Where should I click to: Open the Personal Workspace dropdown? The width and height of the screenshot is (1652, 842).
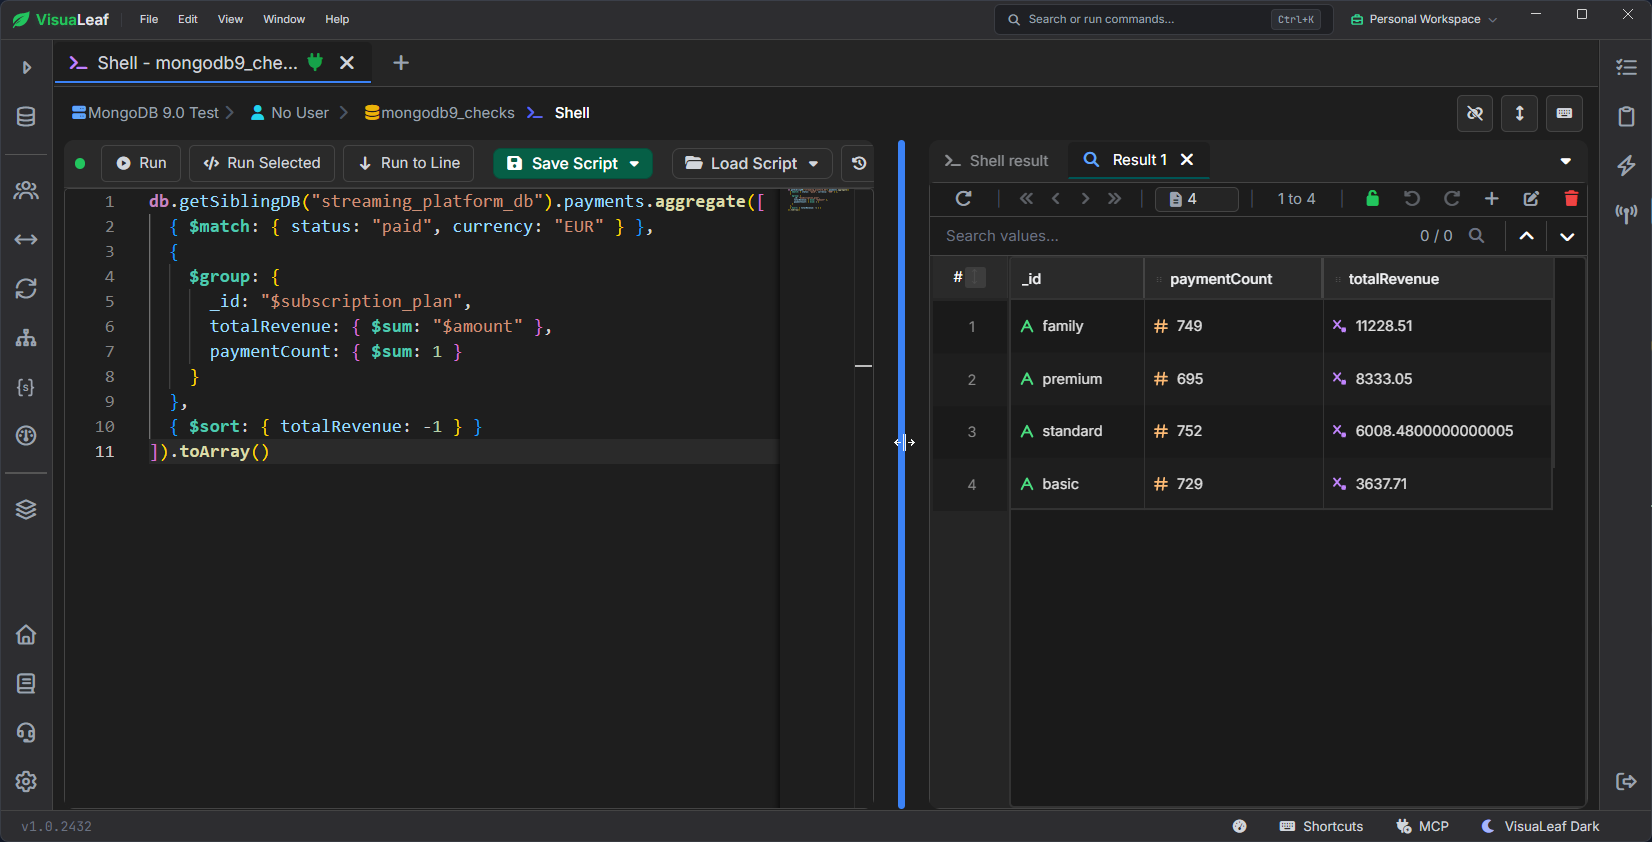click(1424, 19)
